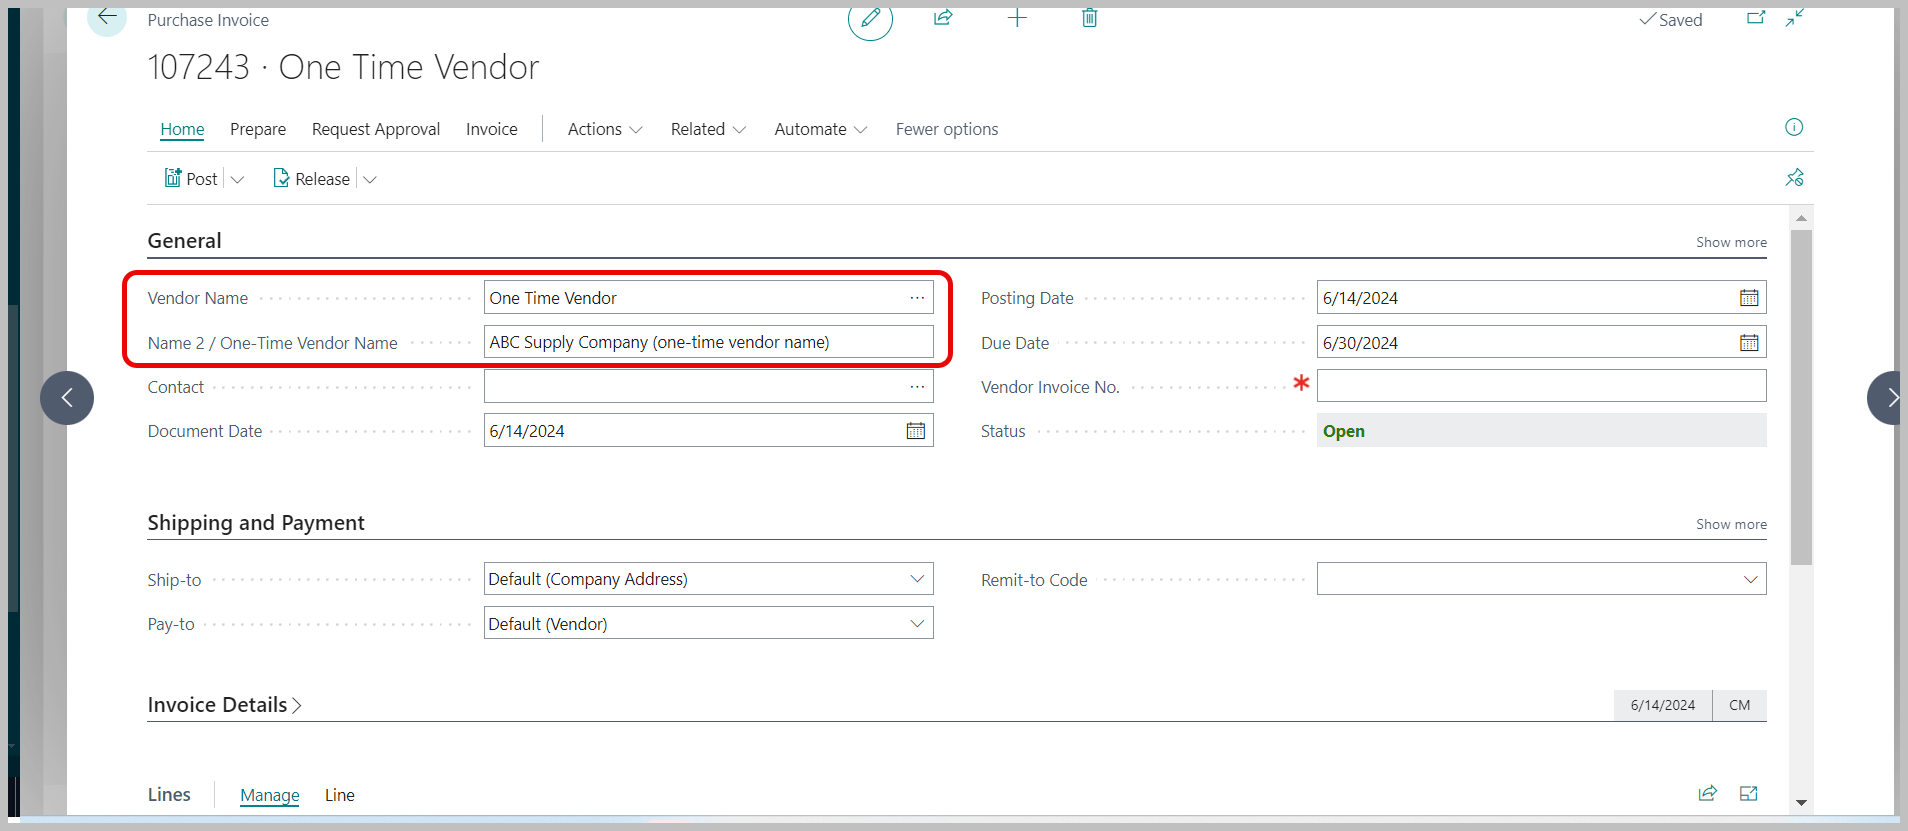Open Document Date calendar picker
Image resolution: width=1908 pixels, height=831 pixels.
(x=916, y=431)
